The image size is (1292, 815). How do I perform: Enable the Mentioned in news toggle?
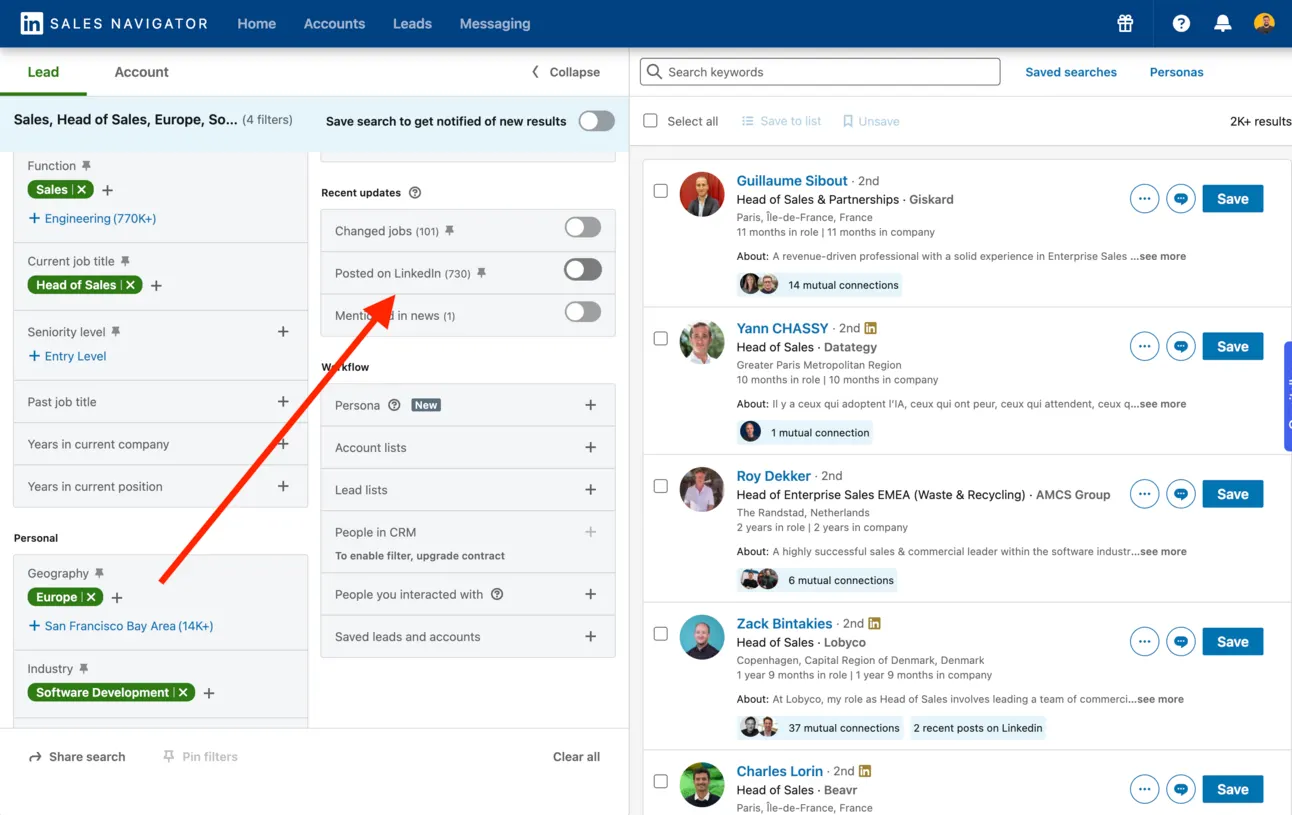click(x=582, y=311)
